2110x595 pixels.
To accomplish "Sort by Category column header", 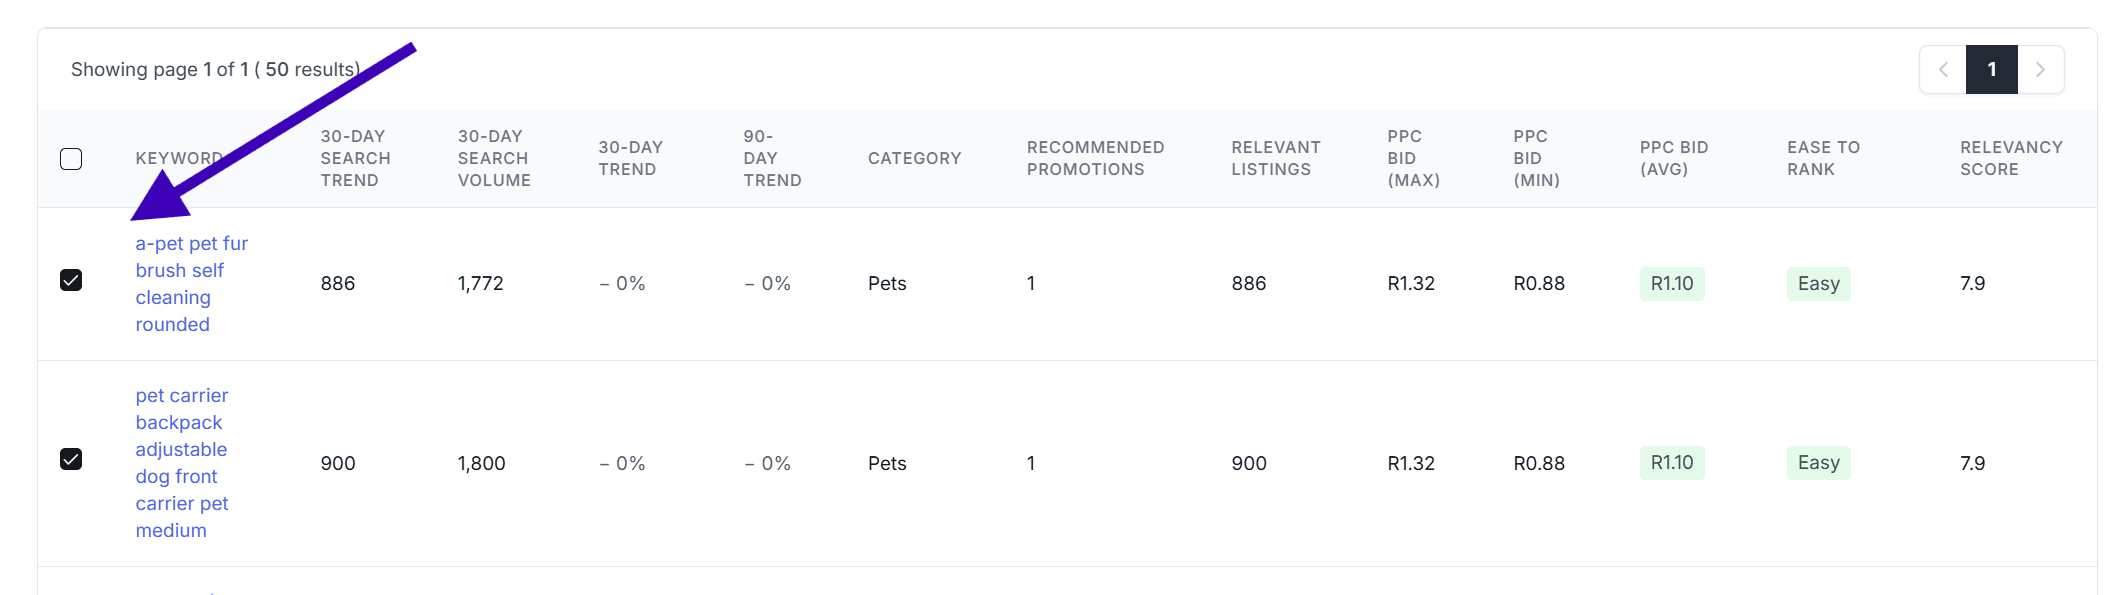I will tap(914, 158).
